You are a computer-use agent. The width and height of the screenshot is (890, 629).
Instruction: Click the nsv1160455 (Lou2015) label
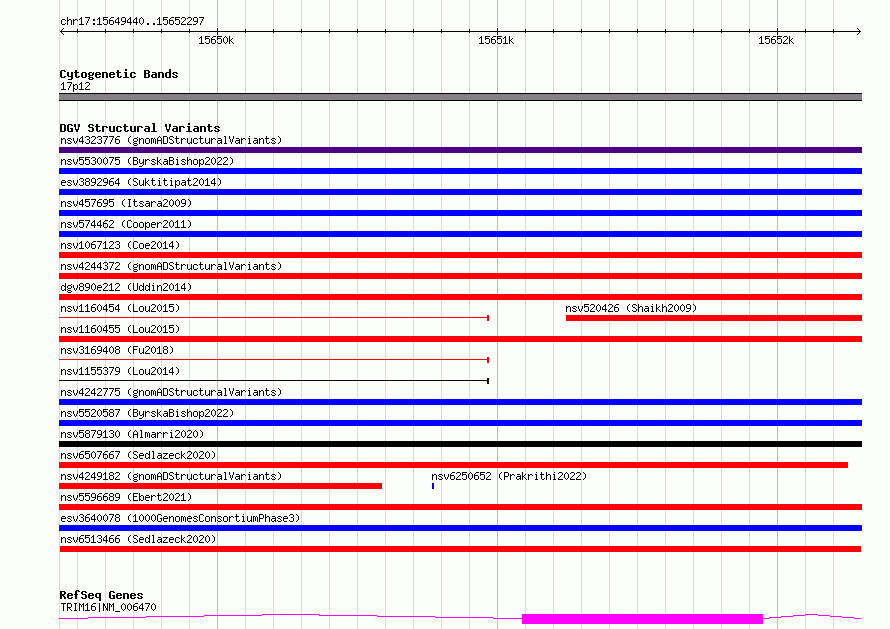[120, 329]
